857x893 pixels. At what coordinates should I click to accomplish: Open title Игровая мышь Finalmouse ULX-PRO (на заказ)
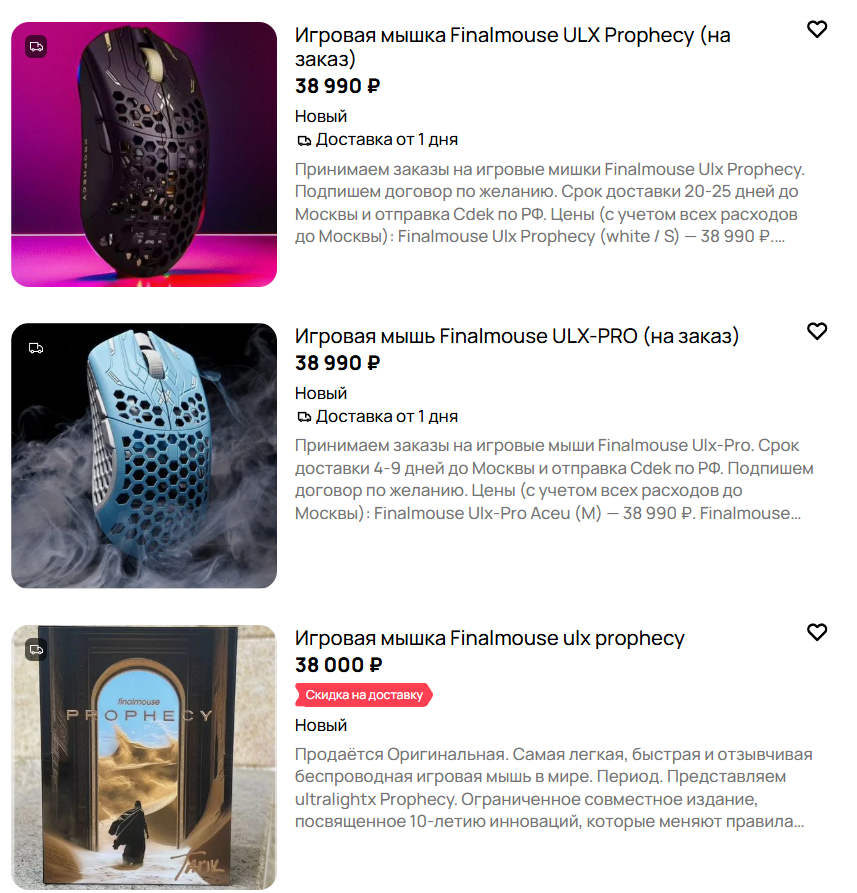tap(517, 336)
